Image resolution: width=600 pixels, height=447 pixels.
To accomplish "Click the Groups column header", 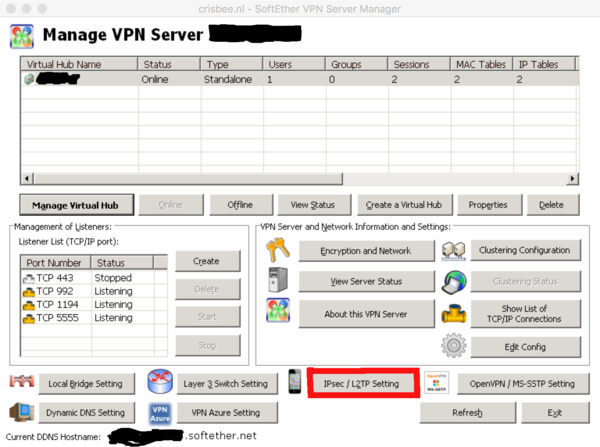I will click(x=356, y=64).
